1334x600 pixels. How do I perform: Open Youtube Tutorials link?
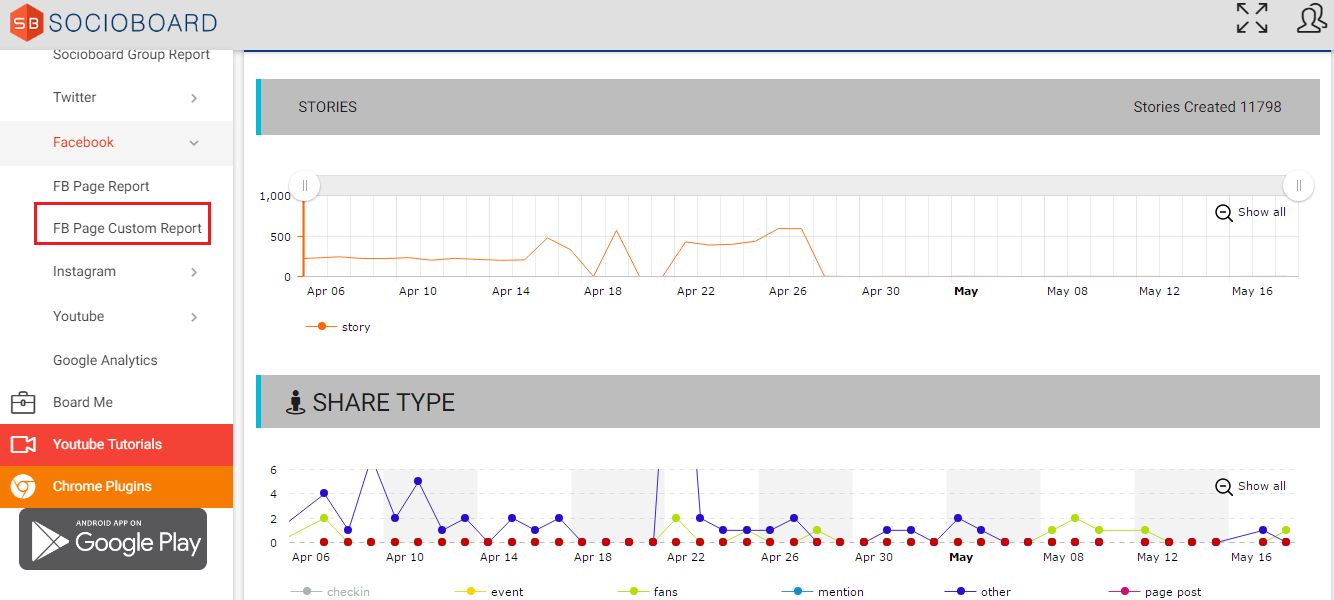(107, 444)
